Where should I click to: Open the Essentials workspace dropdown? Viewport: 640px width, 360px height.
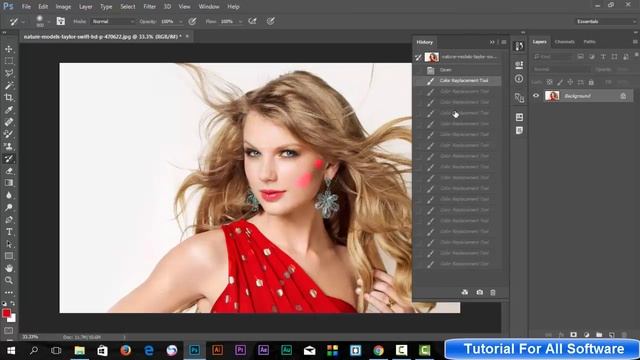[x=606, y=21]
